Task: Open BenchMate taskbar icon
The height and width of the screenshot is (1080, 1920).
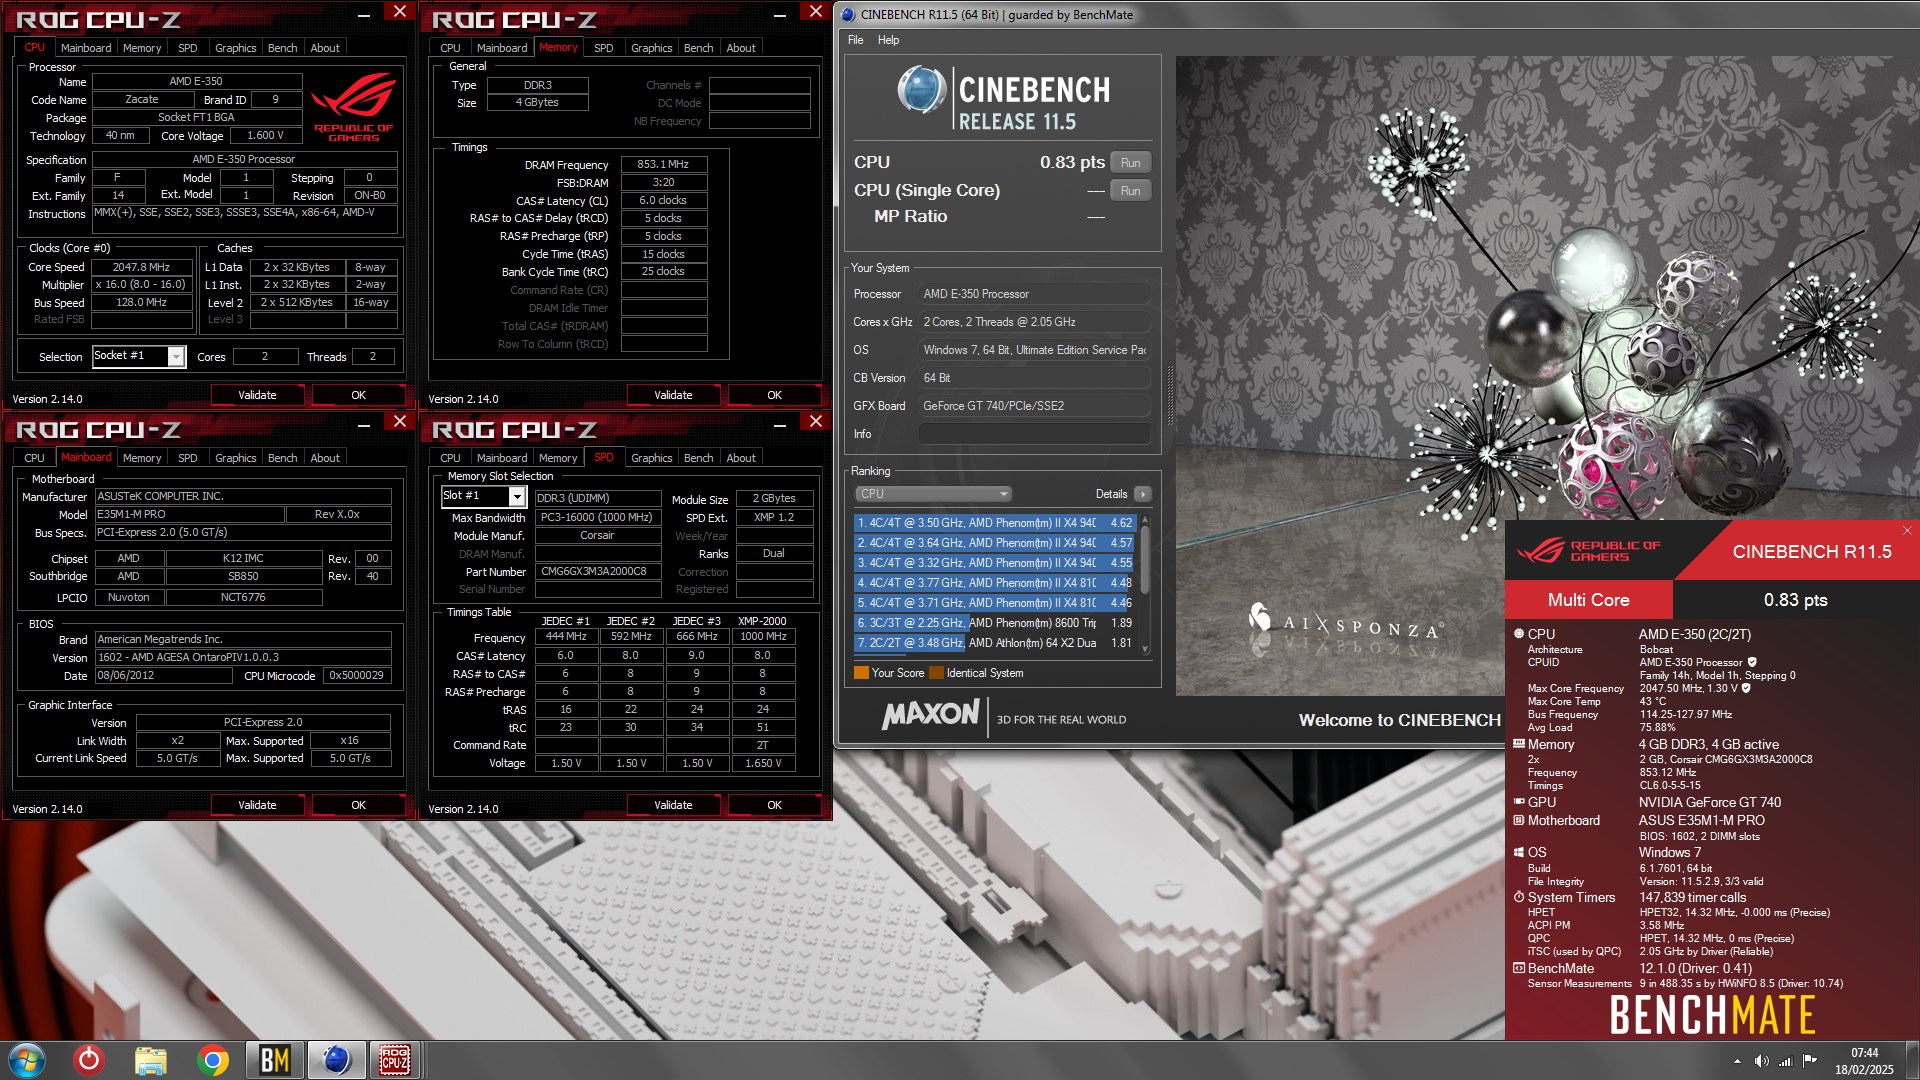Action: coord(274,1060)
